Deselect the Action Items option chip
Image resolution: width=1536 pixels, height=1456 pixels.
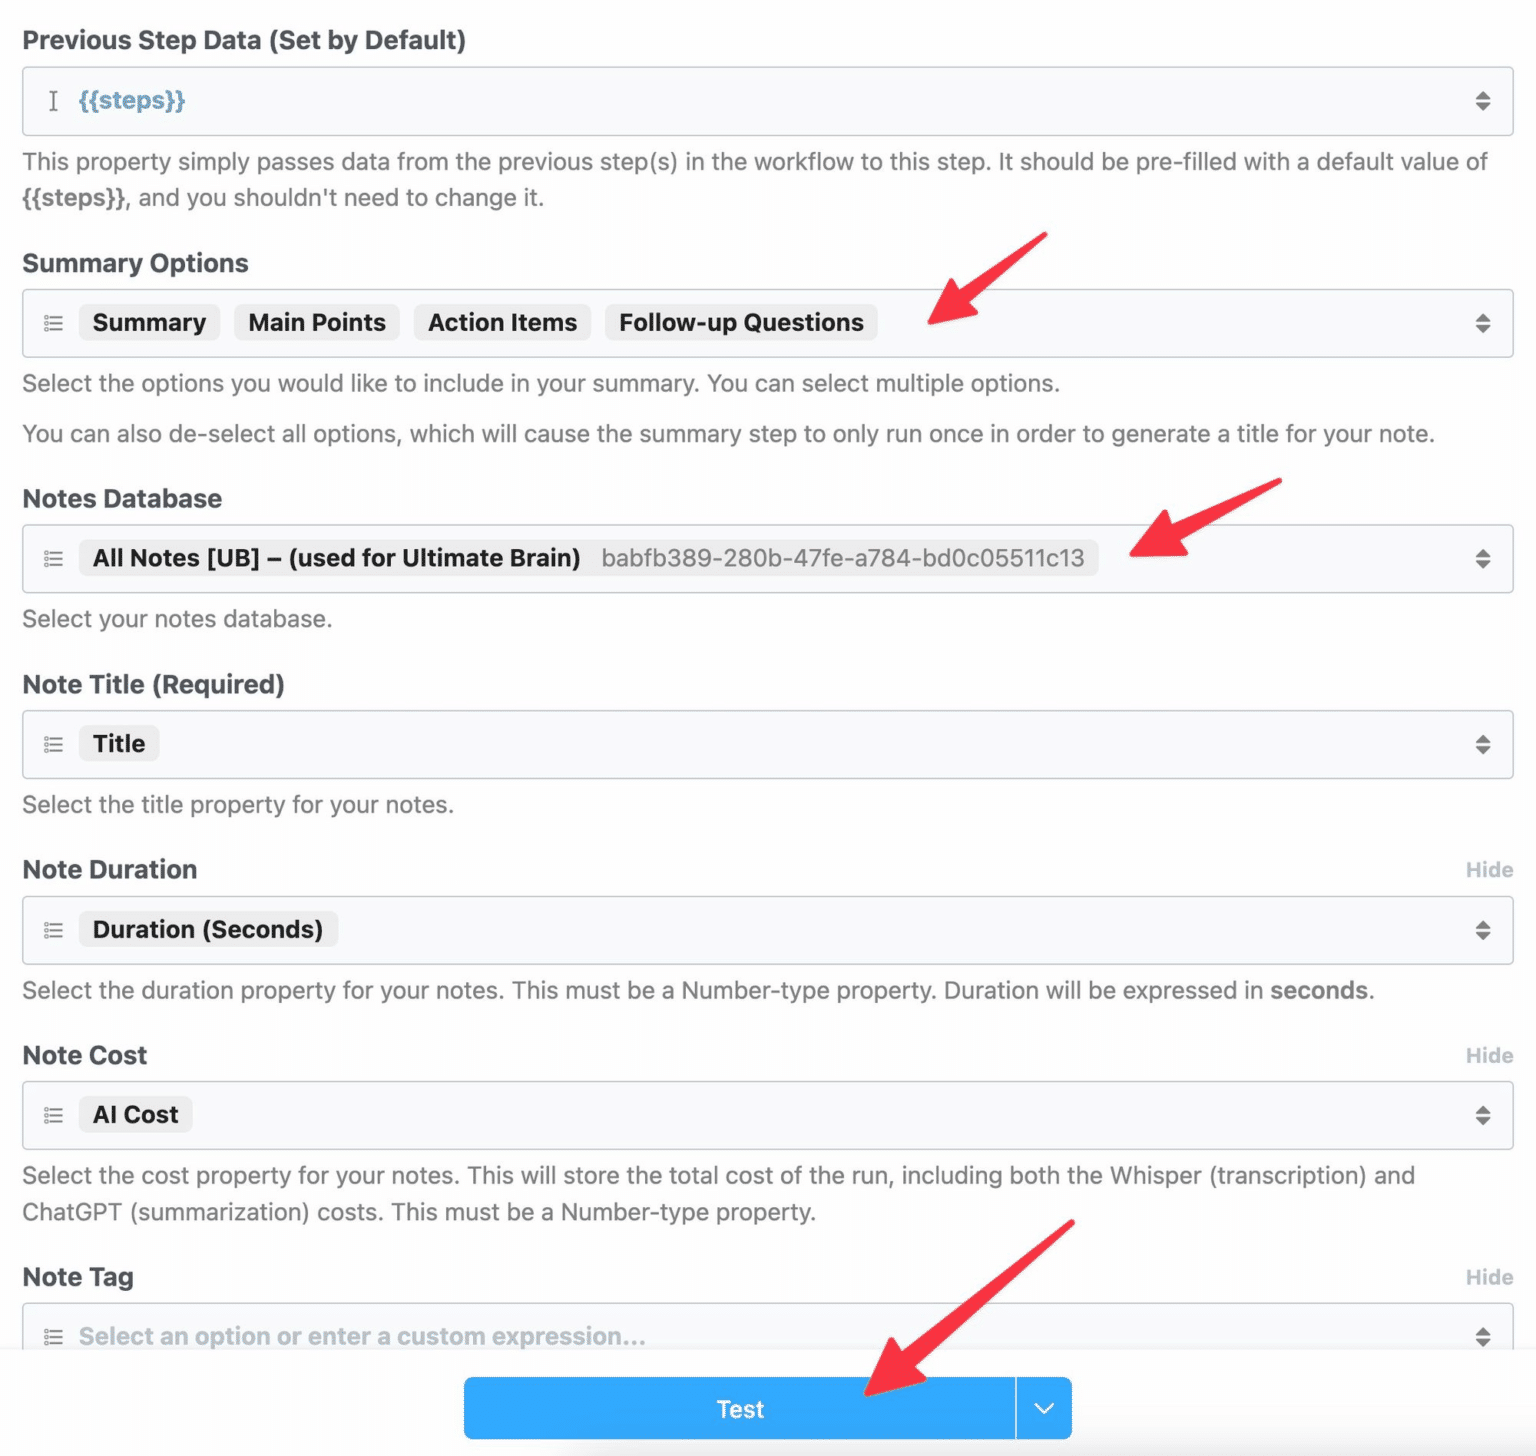(502, 322)
